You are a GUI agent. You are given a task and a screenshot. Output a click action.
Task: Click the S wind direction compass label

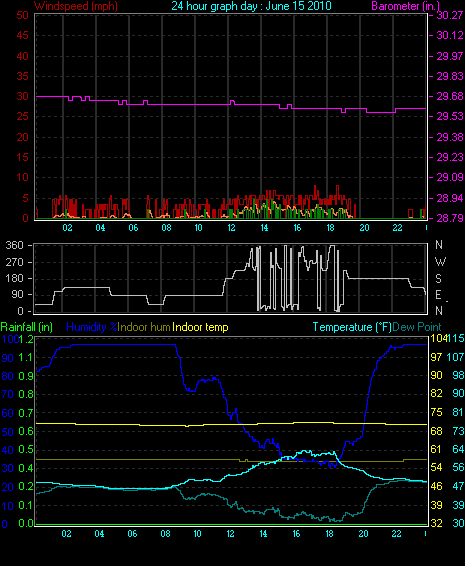[x=438, y=278]
